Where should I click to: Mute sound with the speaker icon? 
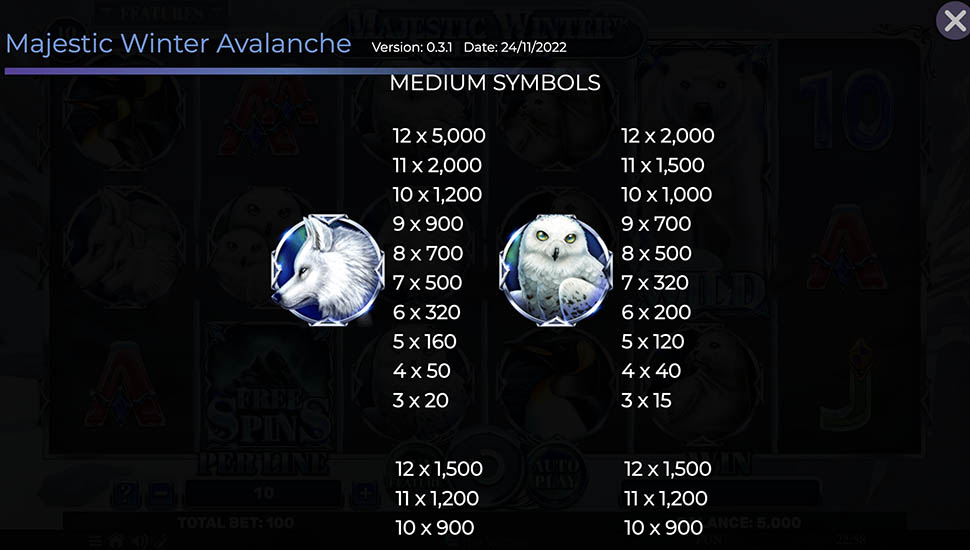tap(140, 541)
